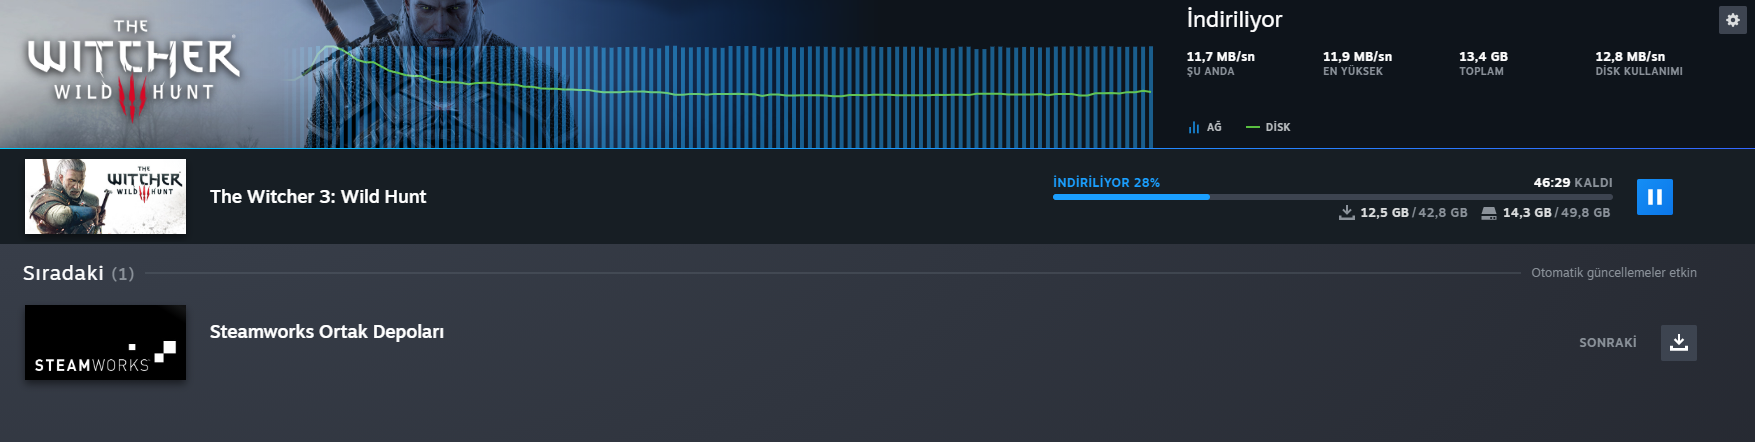
Task: Click The Witcher 3: Wild Hunt title
Action: [318, 197]
